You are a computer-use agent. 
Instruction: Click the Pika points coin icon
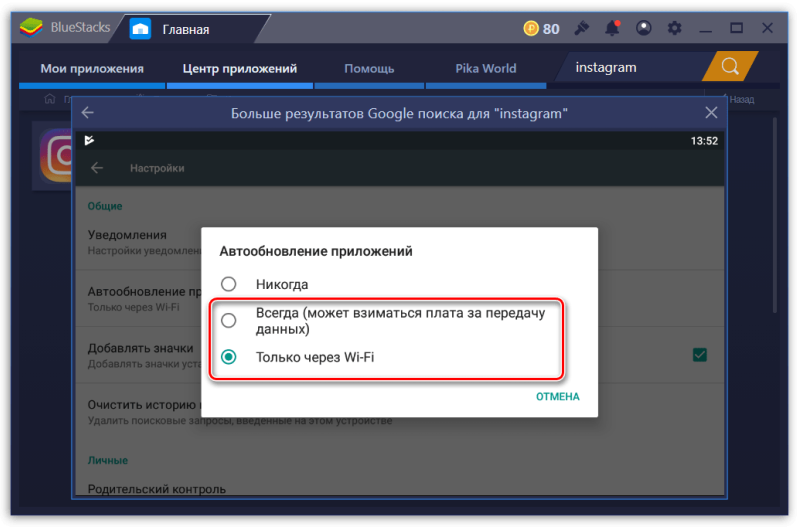click(x=531, y=28)
